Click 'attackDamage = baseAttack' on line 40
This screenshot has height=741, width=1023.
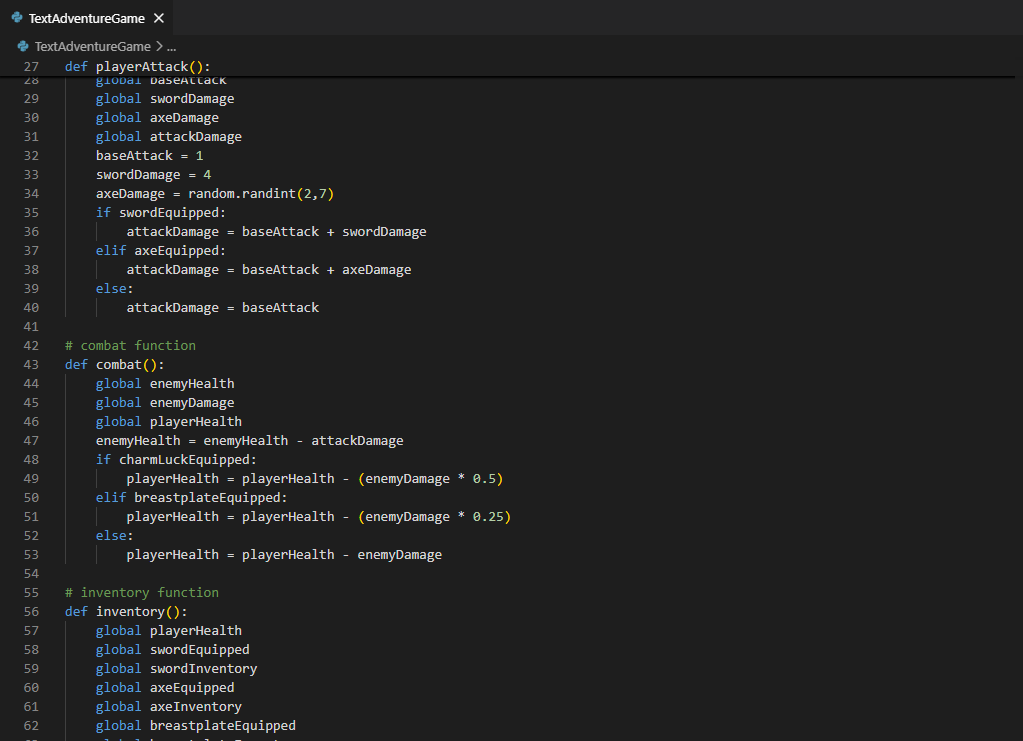(222, 307)
